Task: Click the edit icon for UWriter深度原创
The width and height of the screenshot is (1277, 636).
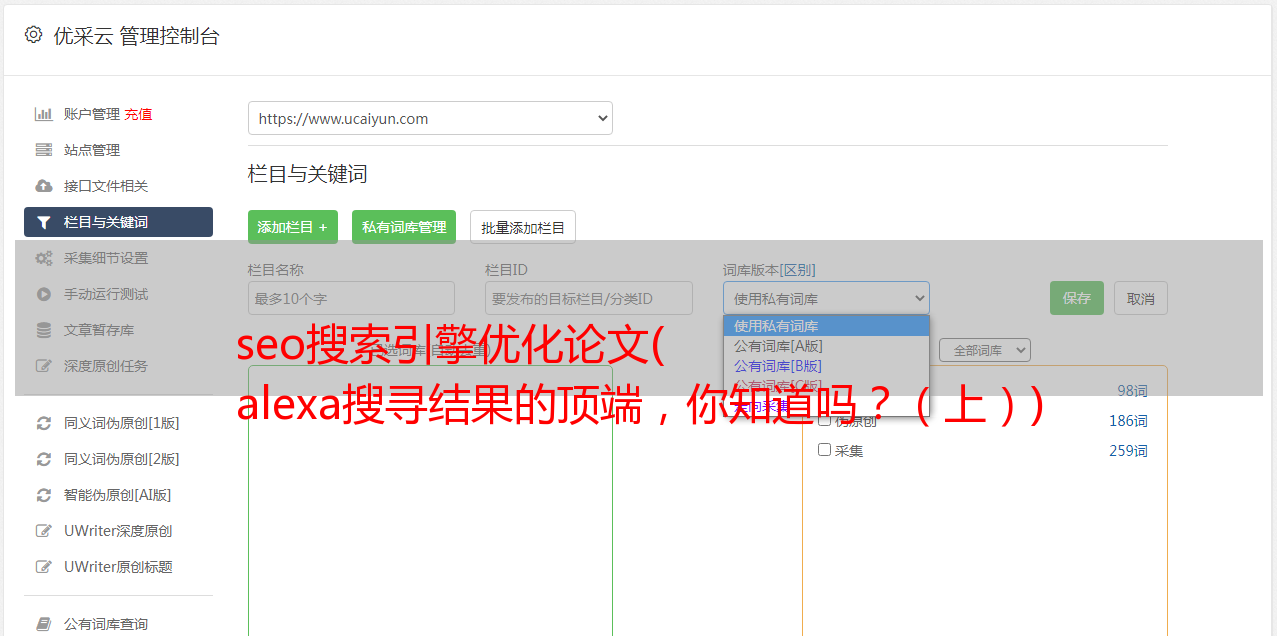Action: pyautogui.click(x=44, y=531)
